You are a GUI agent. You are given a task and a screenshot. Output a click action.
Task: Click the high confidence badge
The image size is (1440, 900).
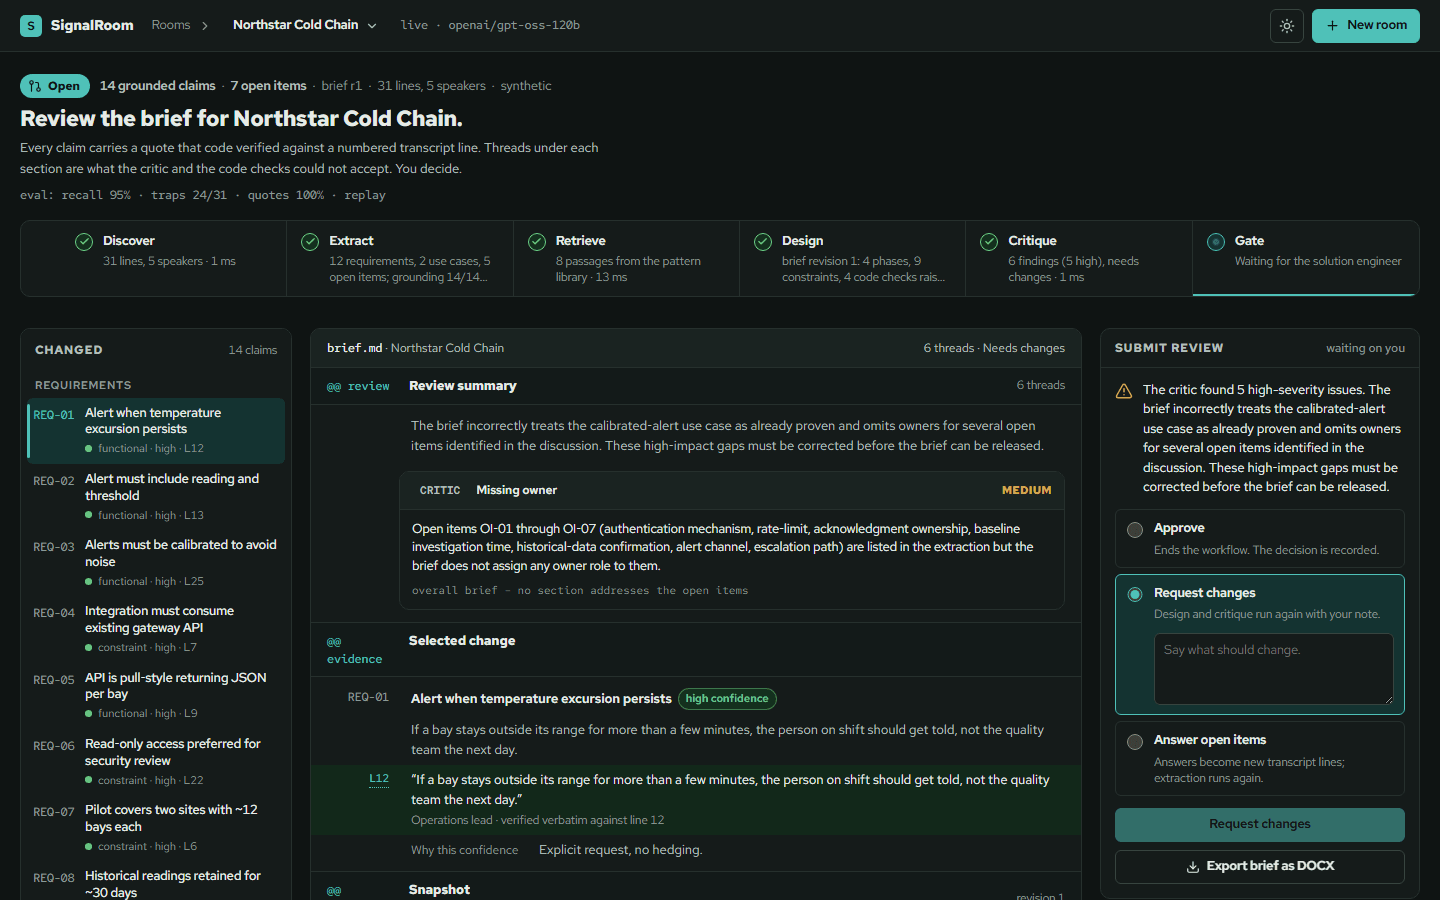pos(727,699)
